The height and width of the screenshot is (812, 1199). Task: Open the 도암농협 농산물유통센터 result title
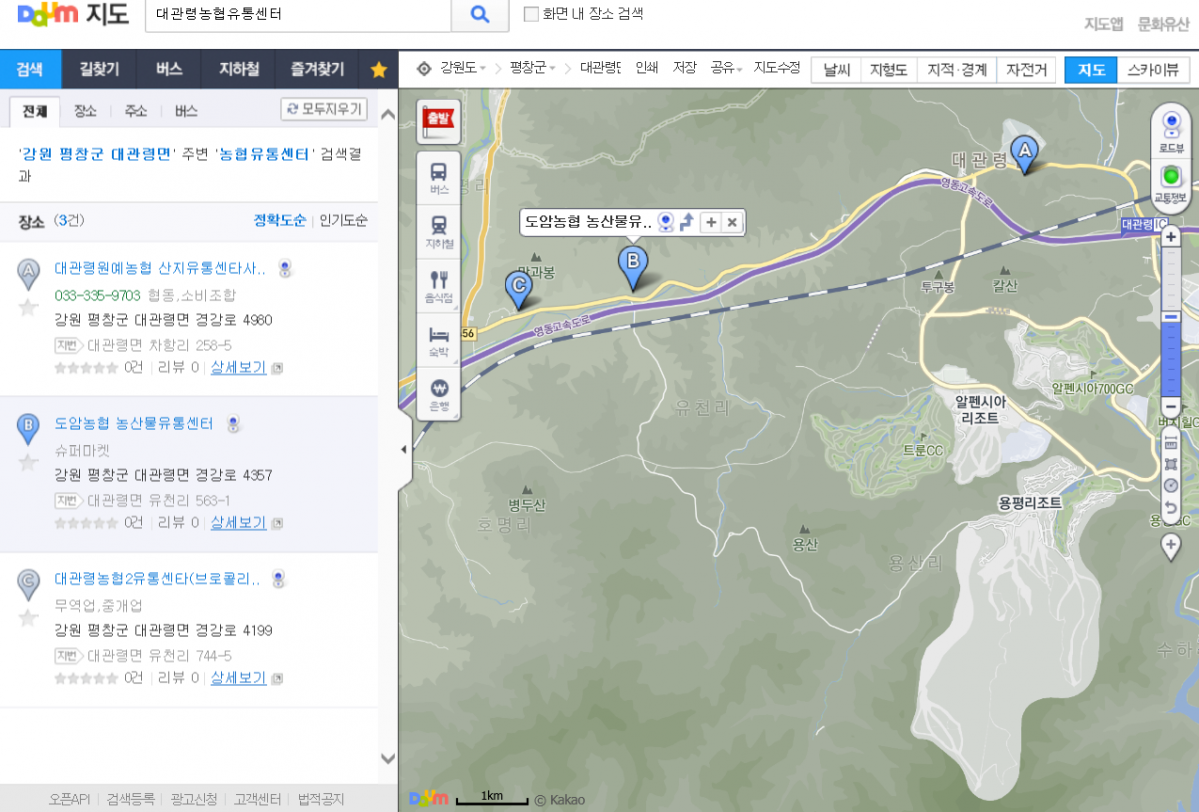point(134,424)
